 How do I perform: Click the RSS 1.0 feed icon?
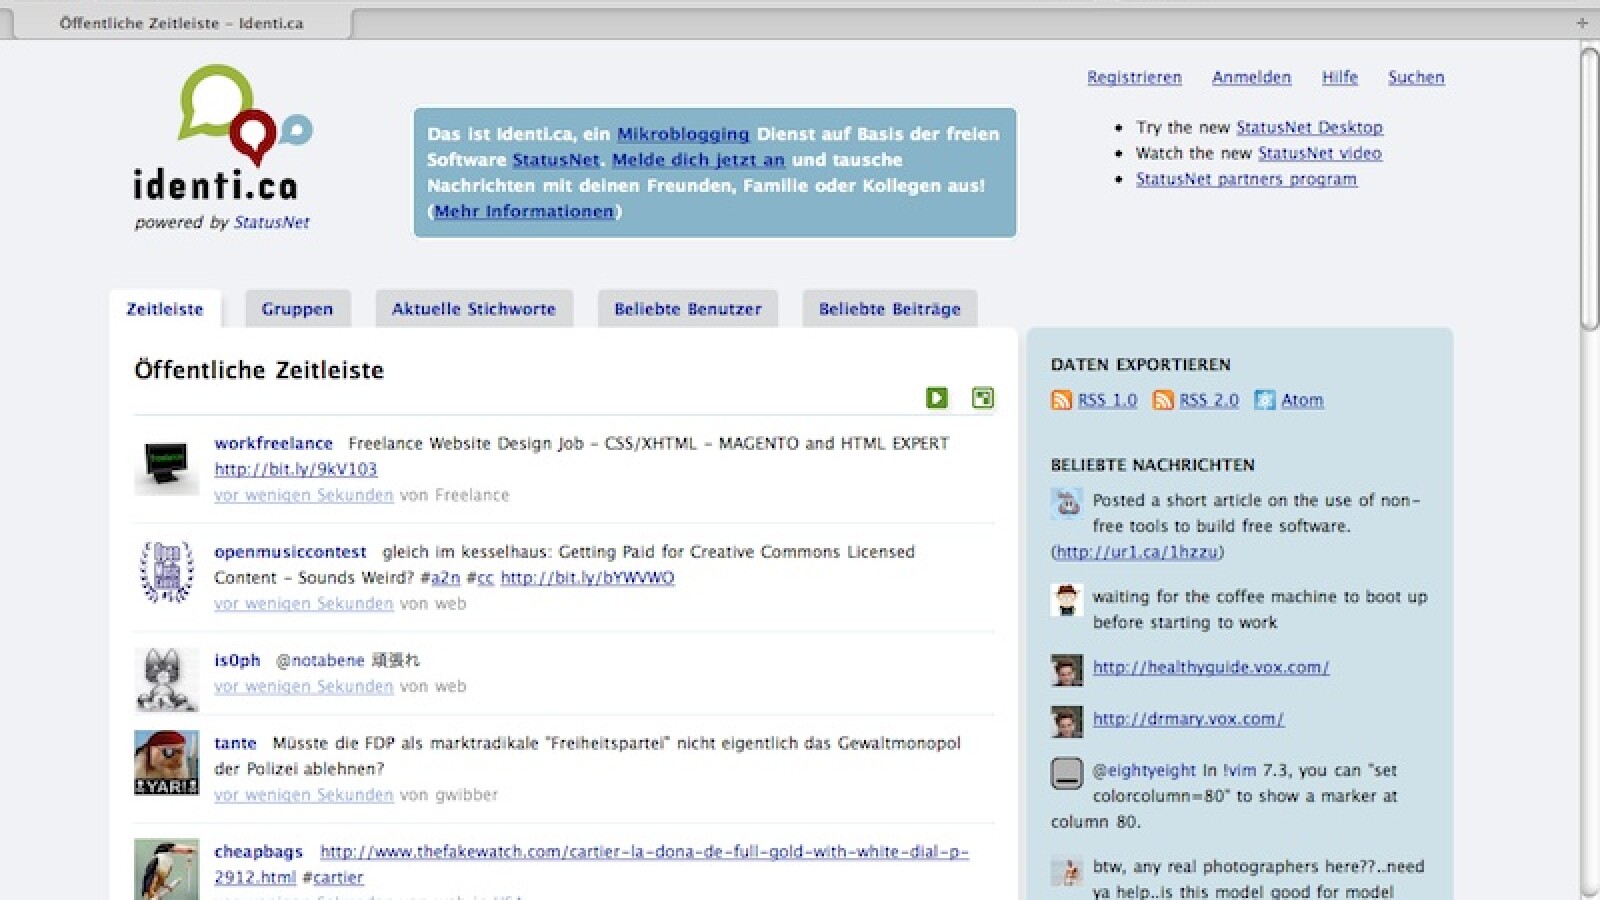point(1061,400)
